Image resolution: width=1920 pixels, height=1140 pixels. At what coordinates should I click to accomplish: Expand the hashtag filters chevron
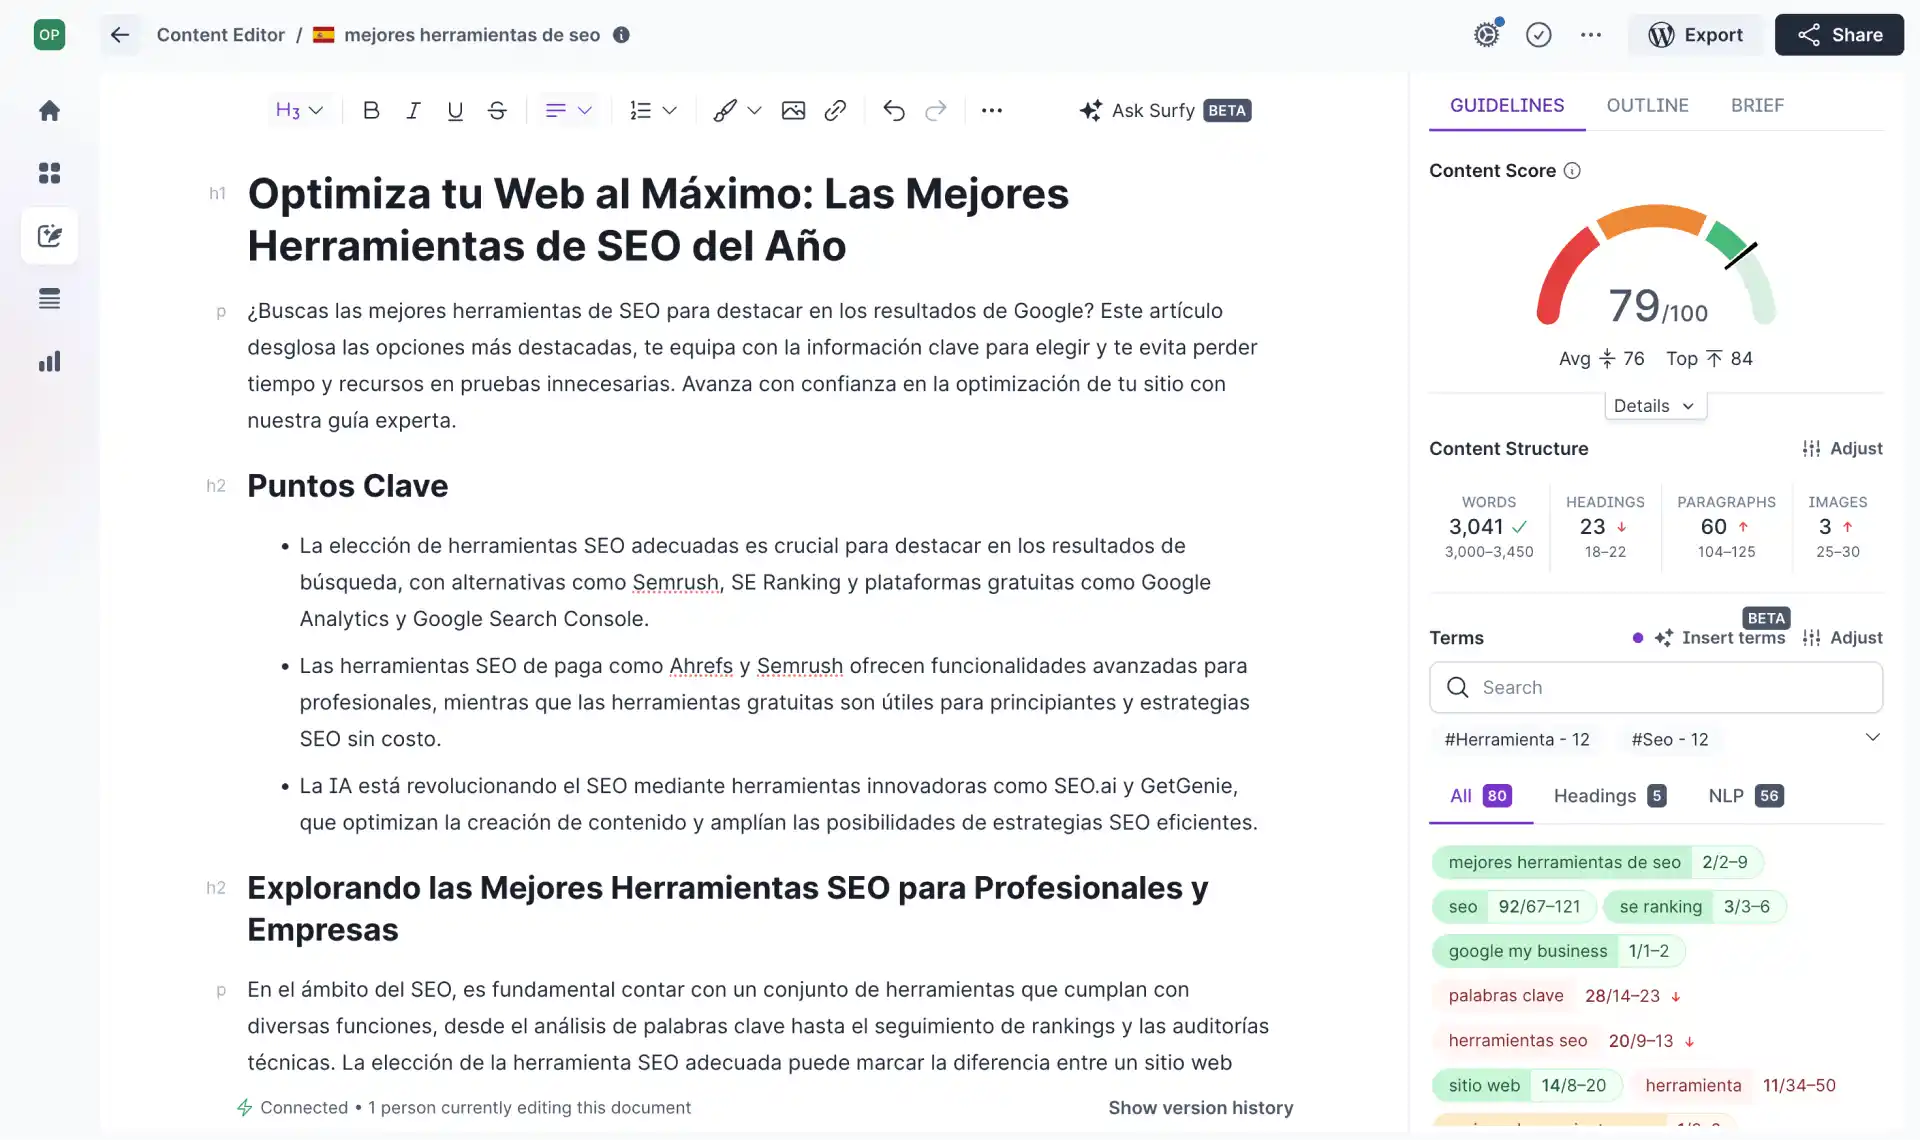[x=1872, y=737]
